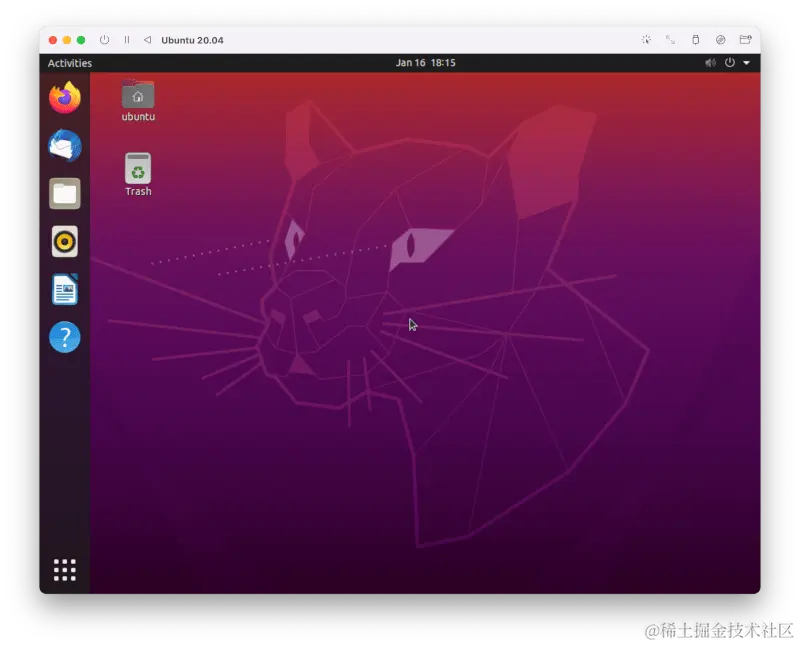Launch Rhythmbox music player
The image size is (800, 646).
(65, 241)
